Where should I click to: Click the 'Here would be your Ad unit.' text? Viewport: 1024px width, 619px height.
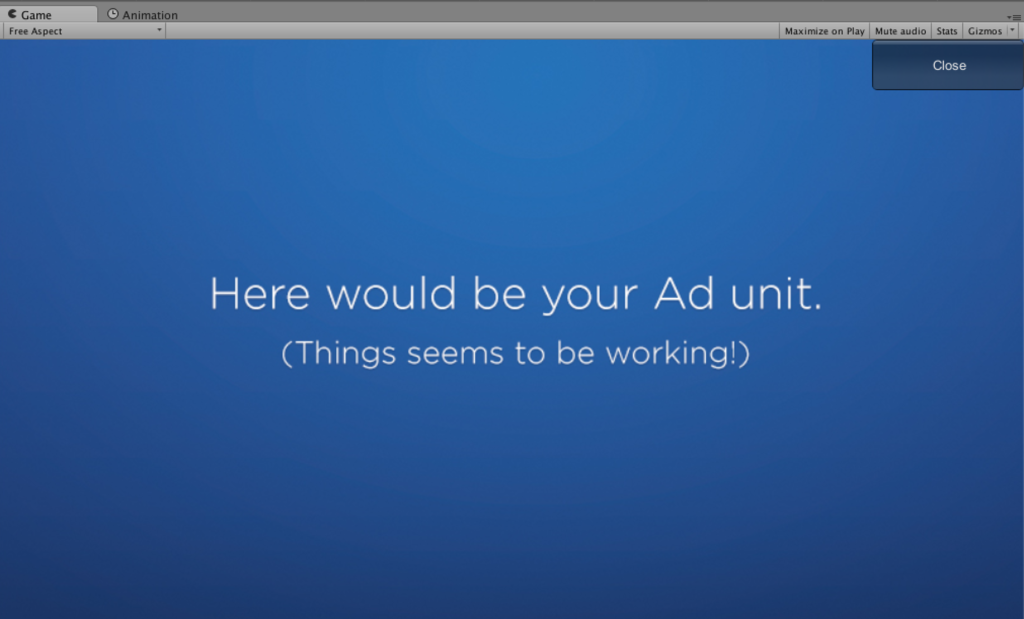pyautogui.click(x=515, y=294)
